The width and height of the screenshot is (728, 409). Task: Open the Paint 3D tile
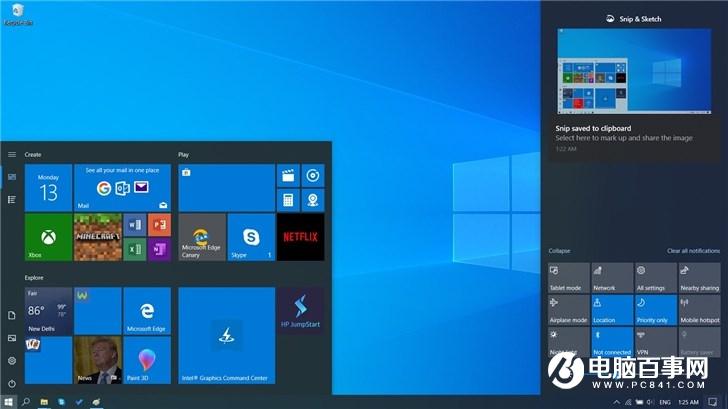tap(147, 360)
